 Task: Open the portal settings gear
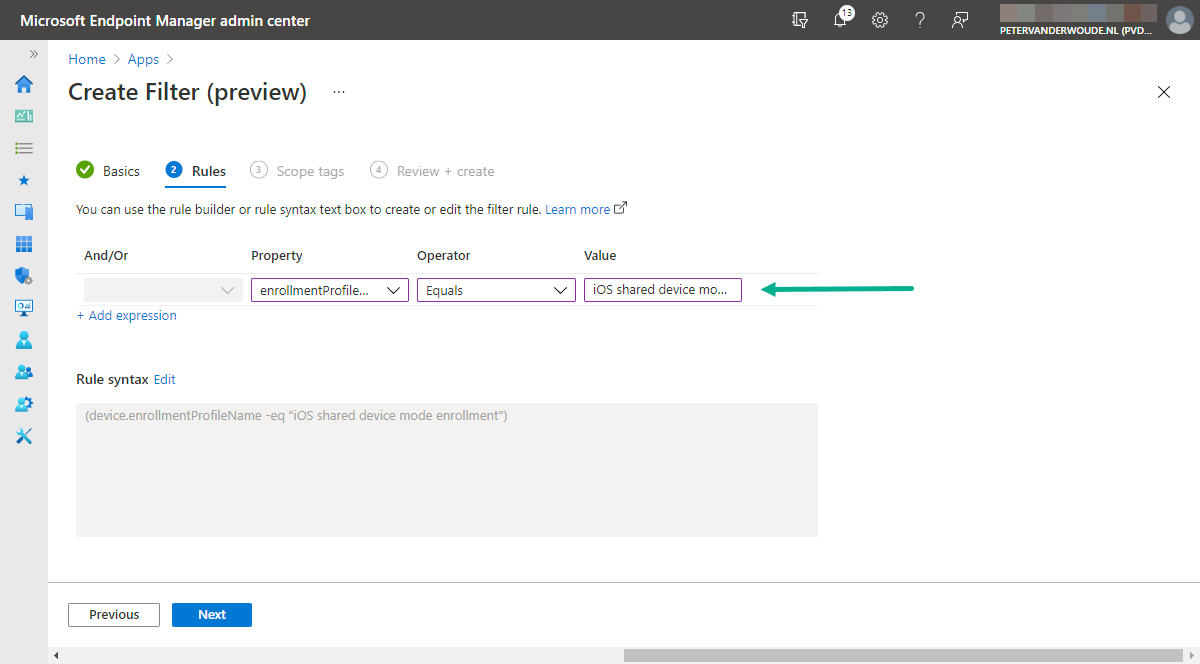tap(880, 20)
